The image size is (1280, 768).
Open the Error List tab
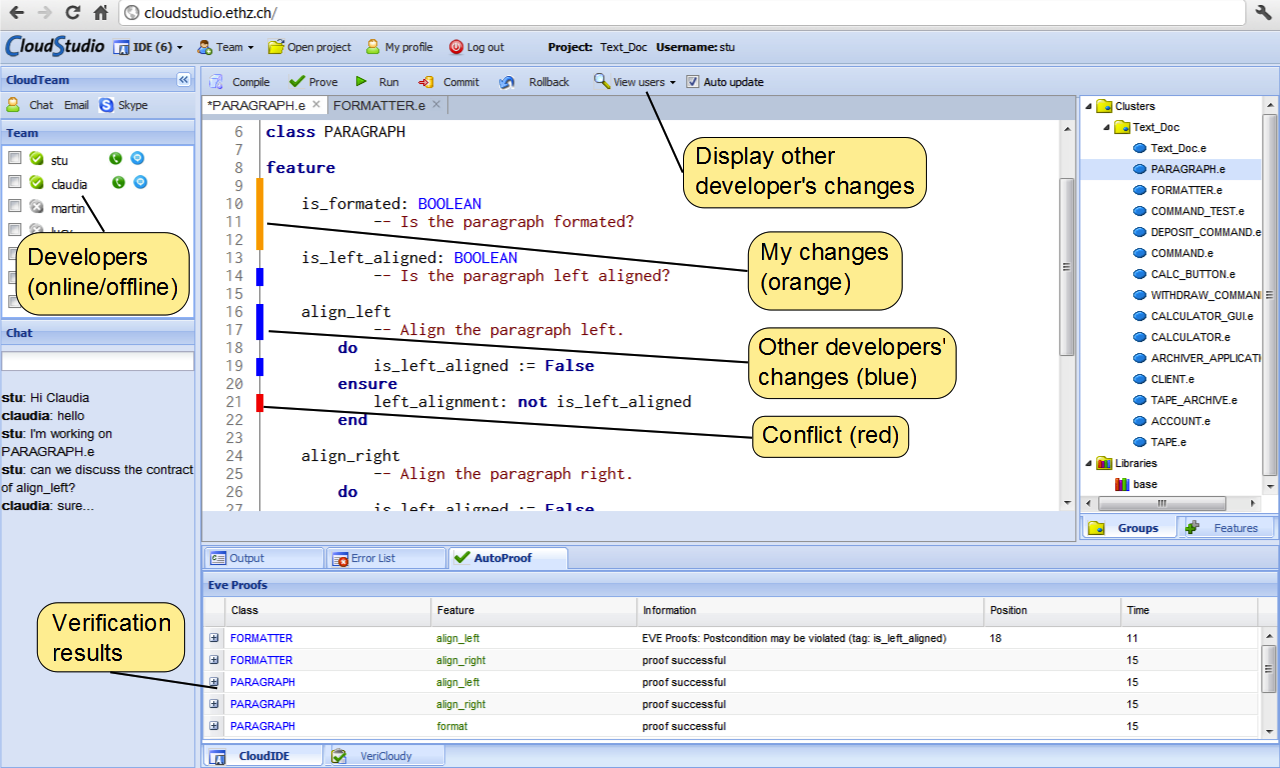pyautogui.click(x=386, y=558)
